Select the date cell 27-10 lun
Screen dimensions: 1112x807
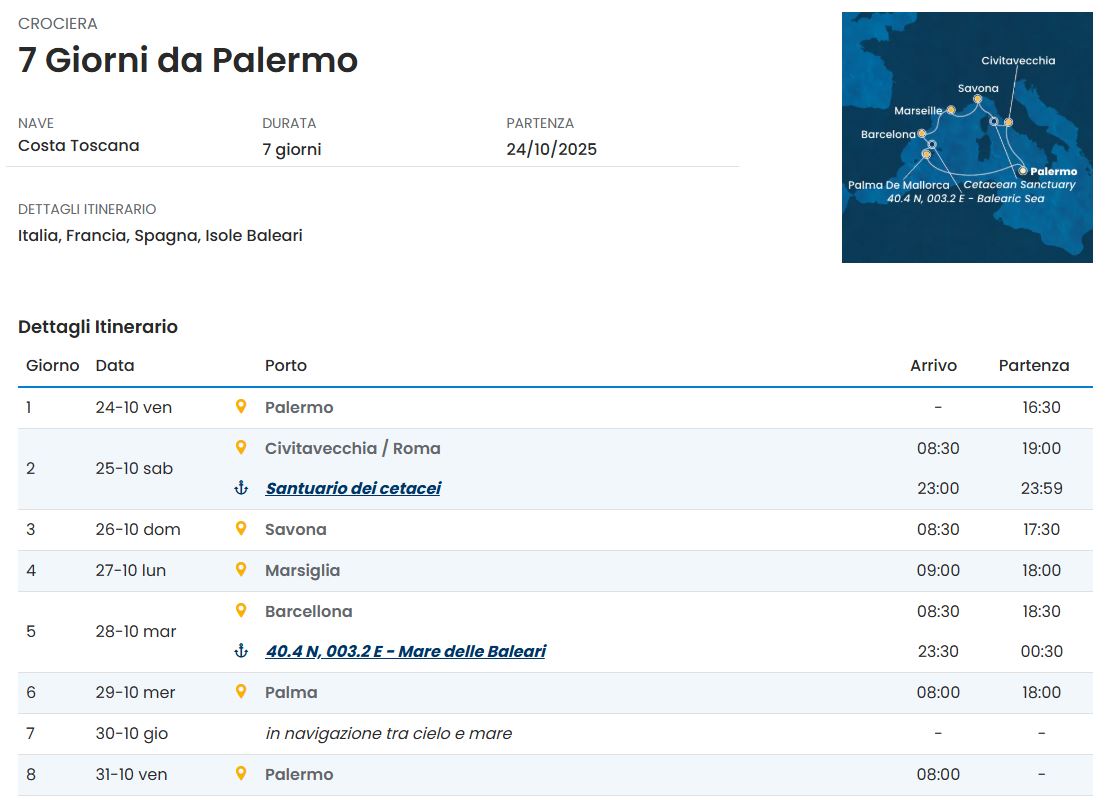130,570
